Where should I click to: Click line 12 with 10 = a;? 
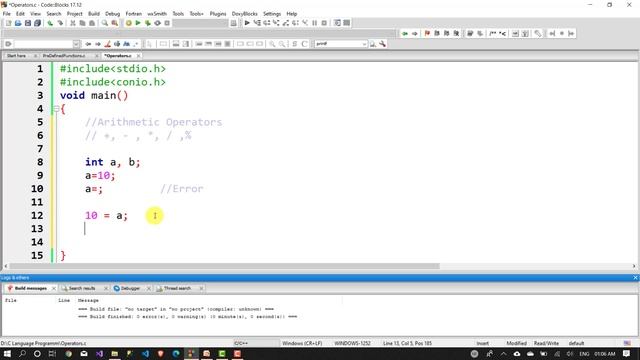pos(106,215)
